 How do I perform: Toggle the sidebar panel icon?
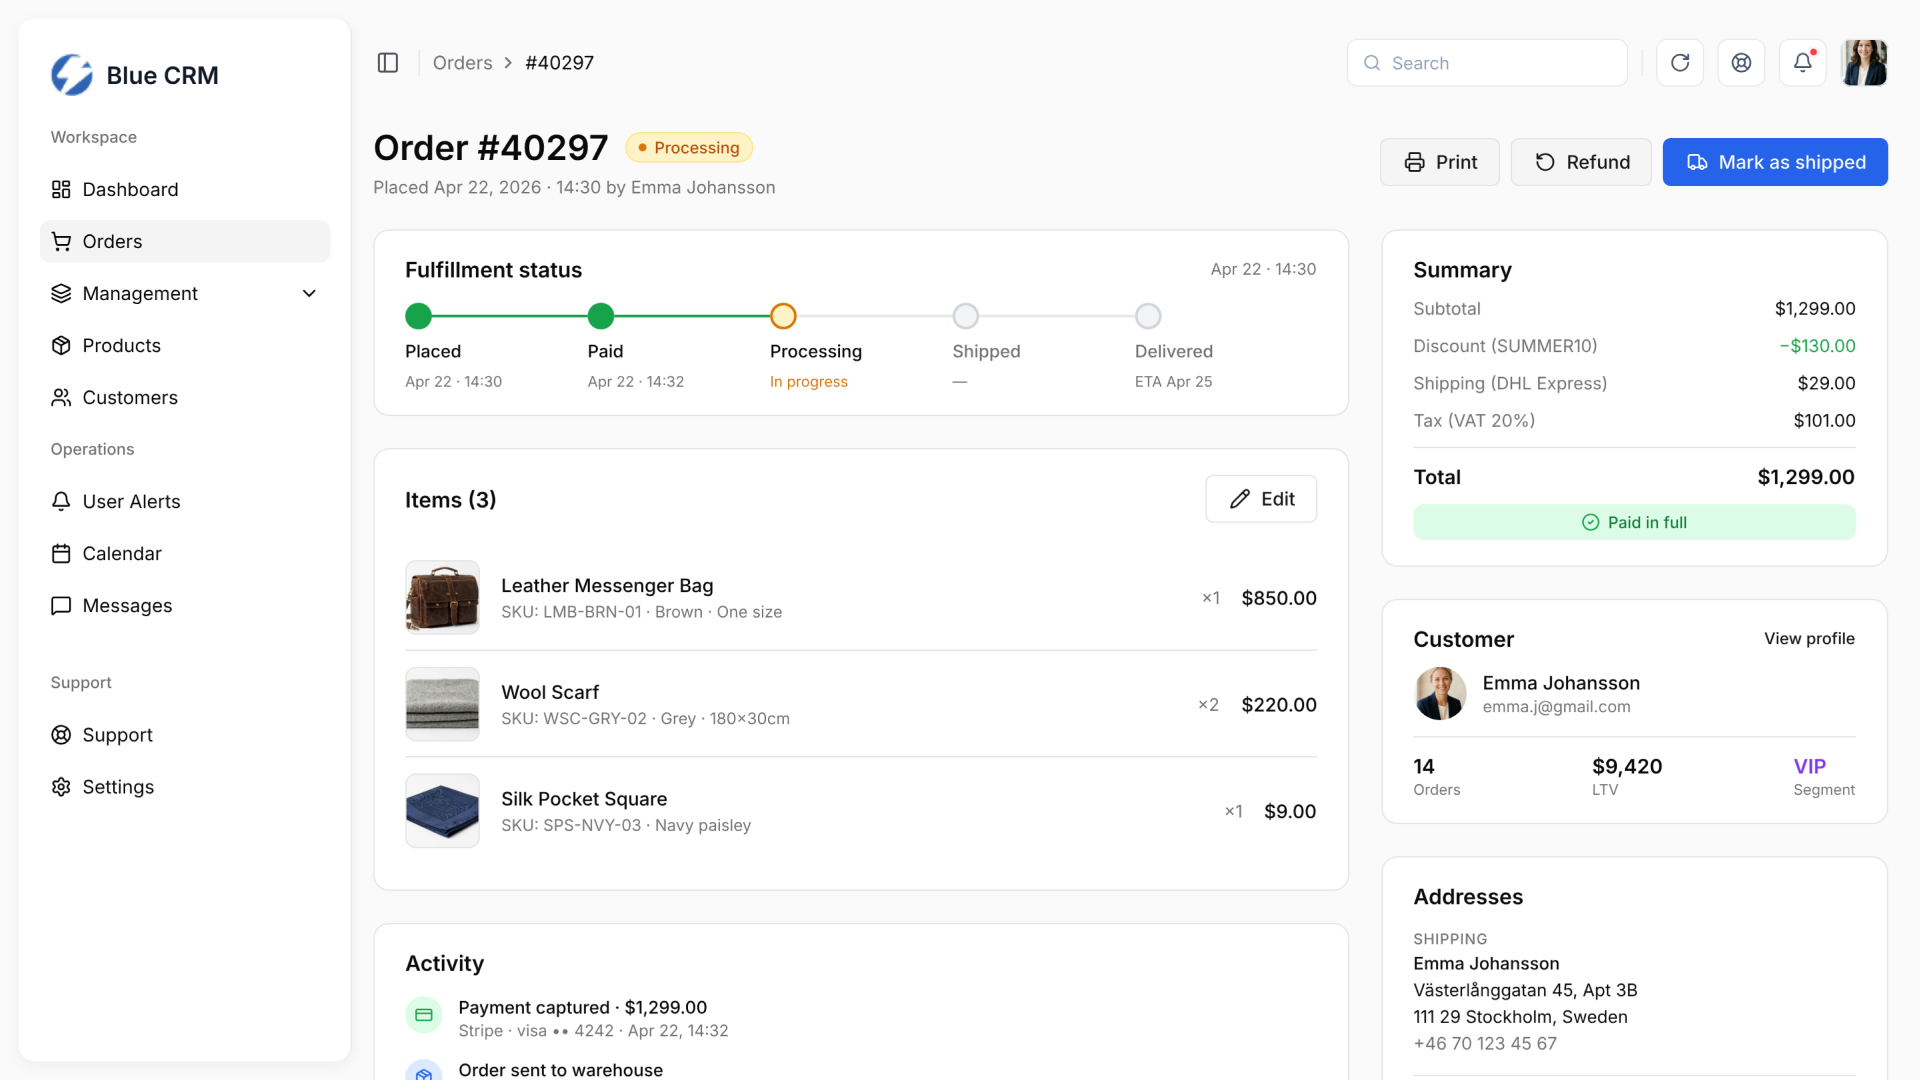point(388,63)
